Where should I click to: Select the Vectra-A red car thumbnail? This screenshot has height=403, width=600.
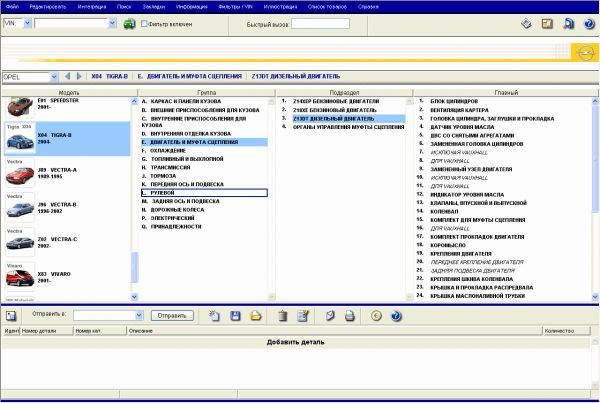(20, 173)
